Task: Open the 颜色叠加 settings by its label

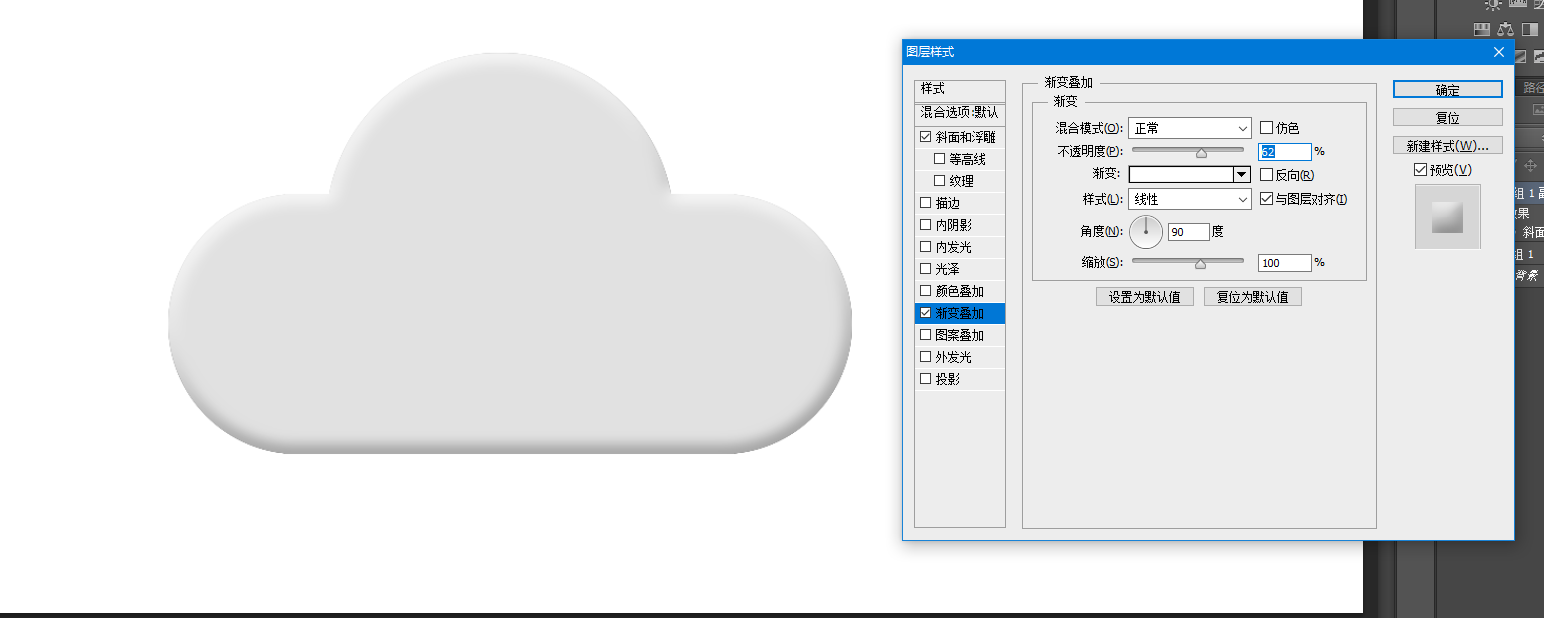Action: [959, 291]
